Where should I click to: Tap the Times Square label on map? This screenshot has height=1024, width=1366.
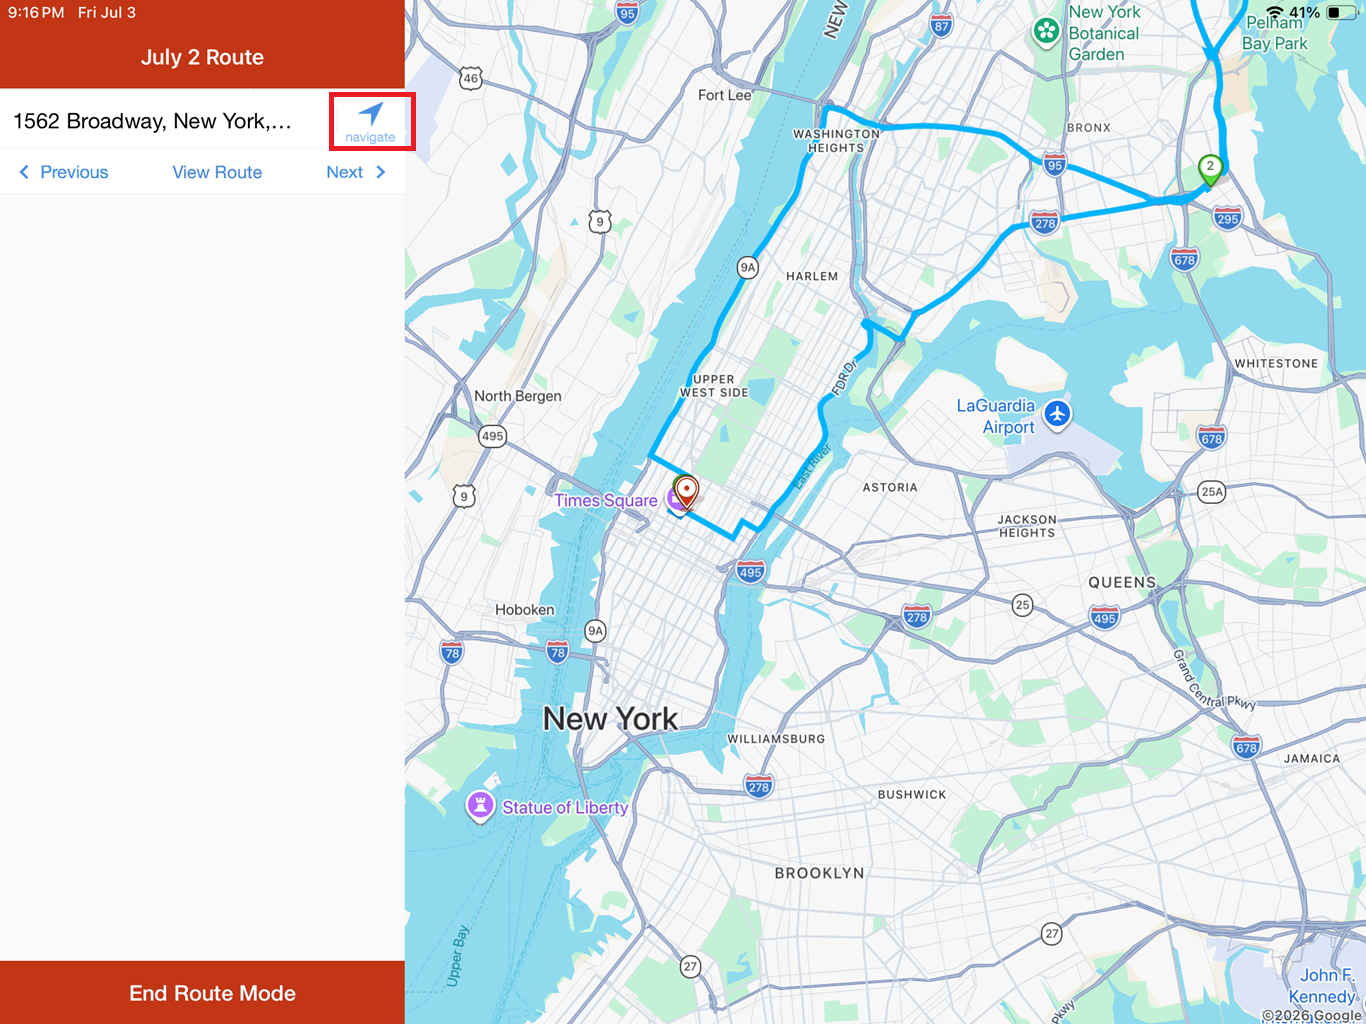(x=606, y=500)
